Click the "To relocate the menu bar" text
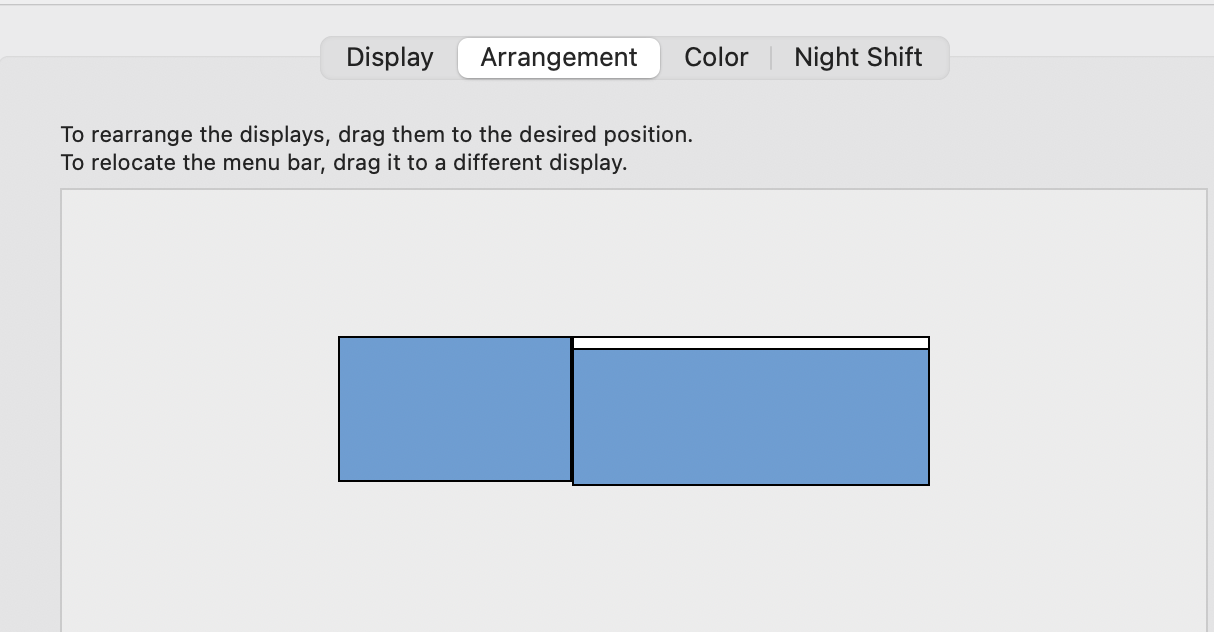 [343, 163]
